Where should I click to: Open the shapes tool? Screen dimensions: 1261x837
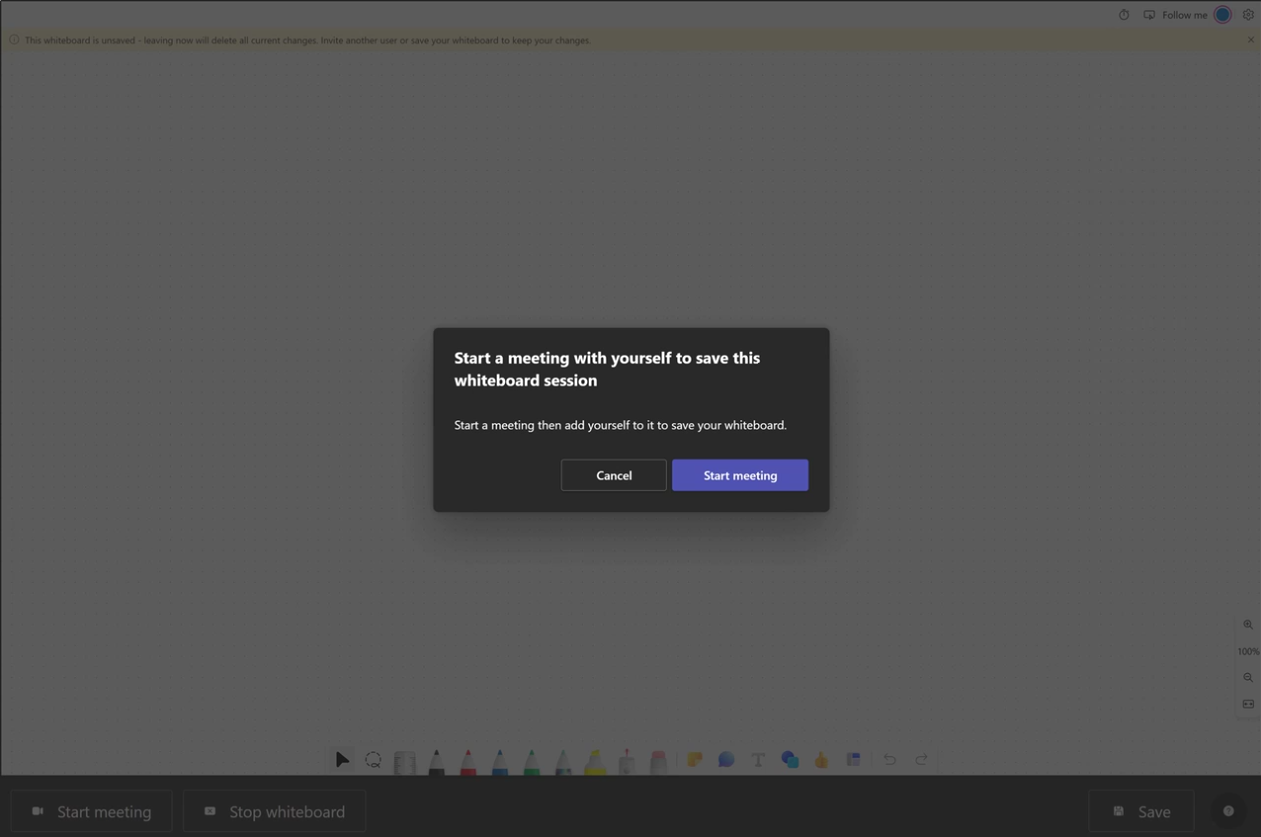coord(790,760)
